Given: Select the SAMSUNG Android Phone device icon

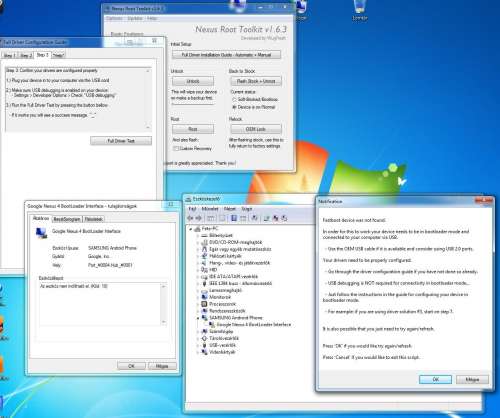Looking at the screenshot, I should [x=205, y=318].
